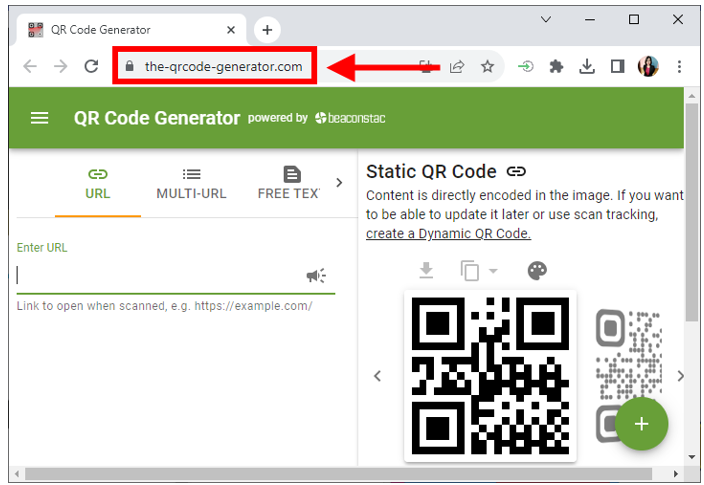Go to previous QR design
This screenshot has width=704, height=485.
point(378,376)
